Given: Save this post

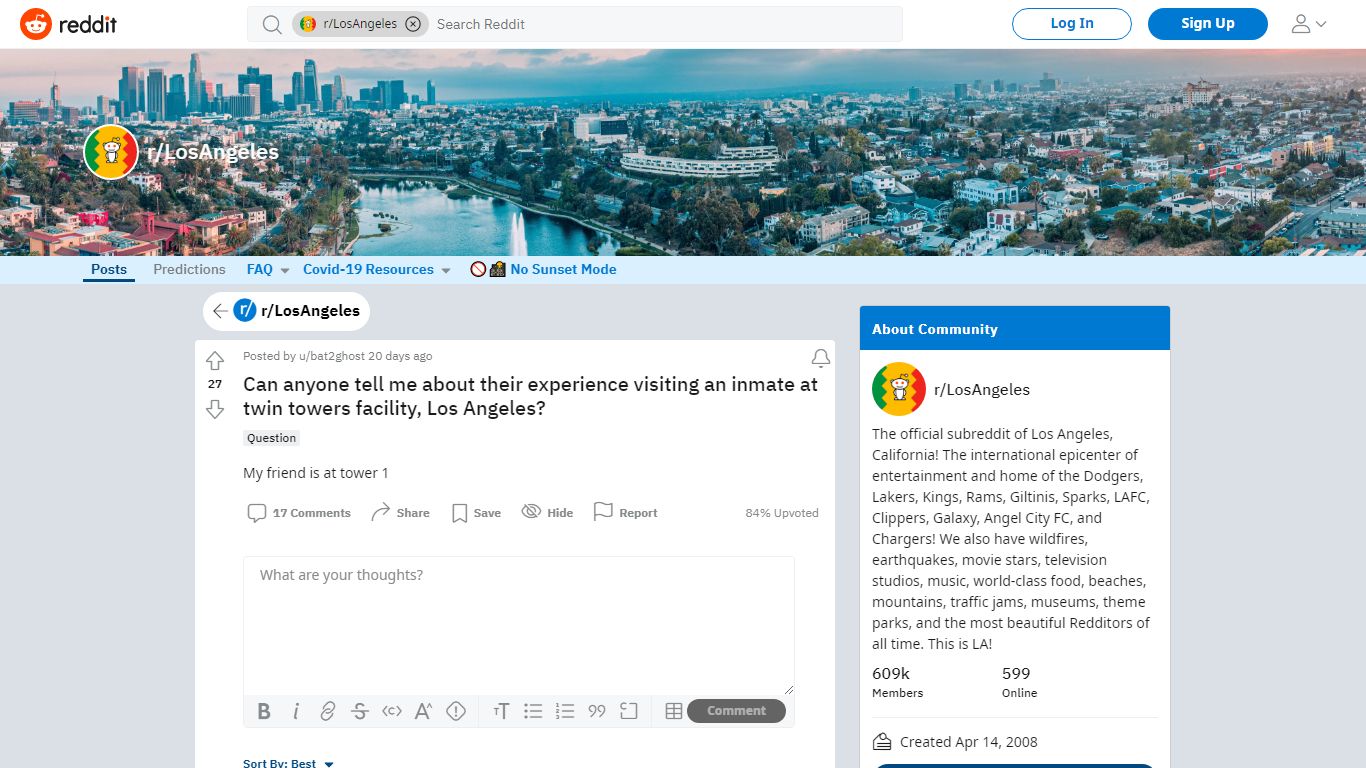Looking at the screenshot, I should (476, 512).
